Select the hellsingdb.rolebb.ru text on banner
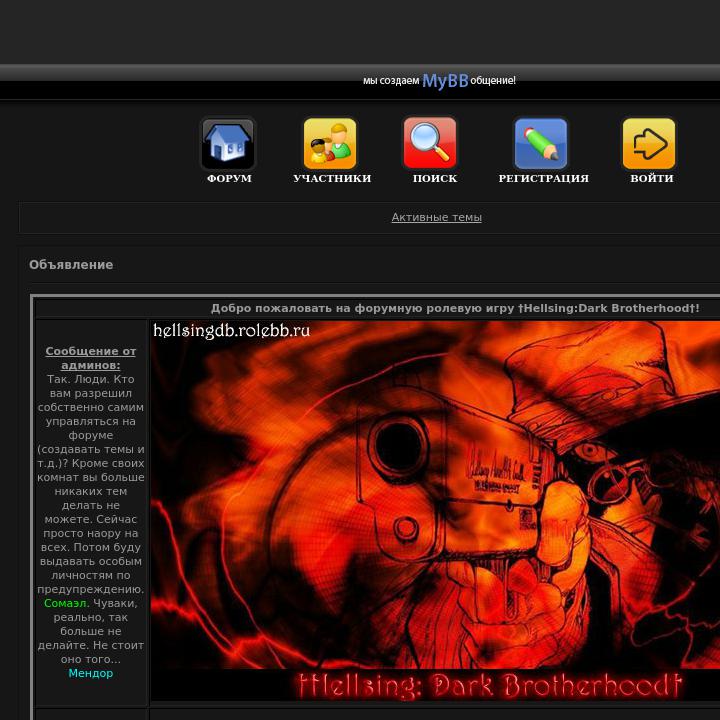720x720 pixels. tap(231, 331)
